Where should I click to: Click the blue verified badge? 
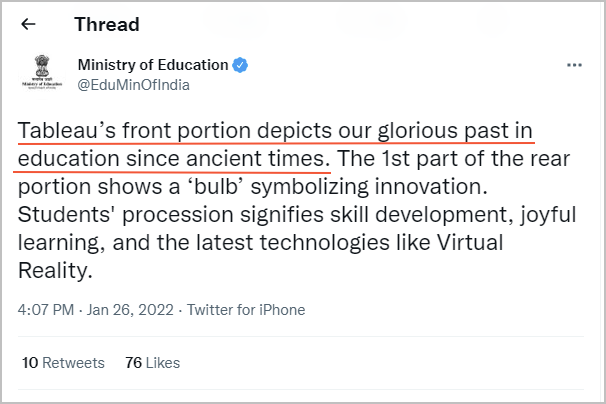click(240, 65)
